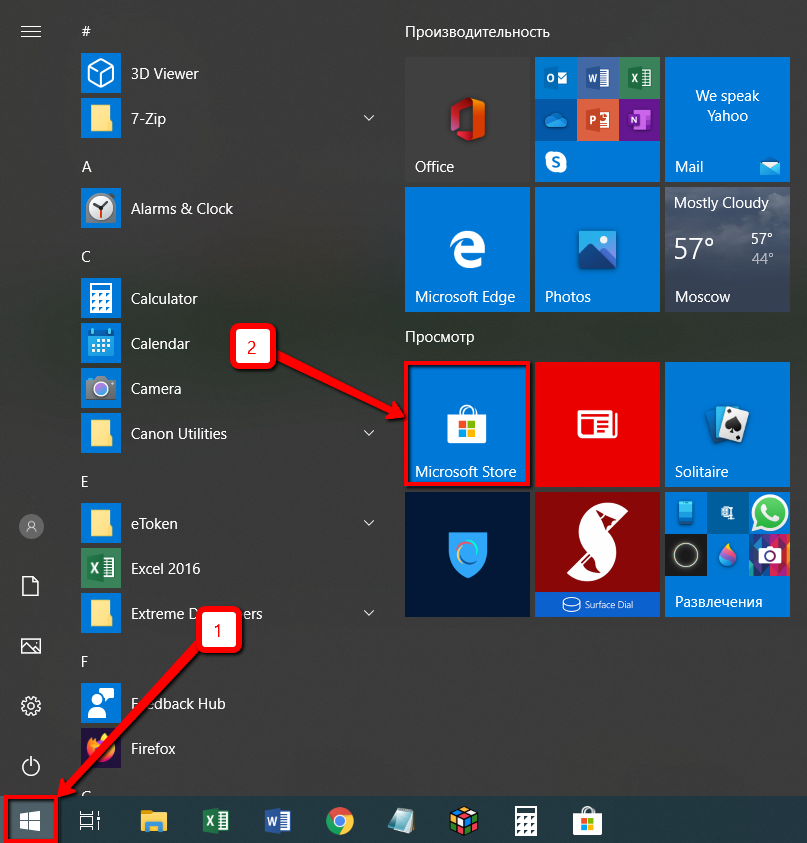Open the Pictures sidebar icon
The height and width of the screenshot is (843, 807).
point(31,646)
